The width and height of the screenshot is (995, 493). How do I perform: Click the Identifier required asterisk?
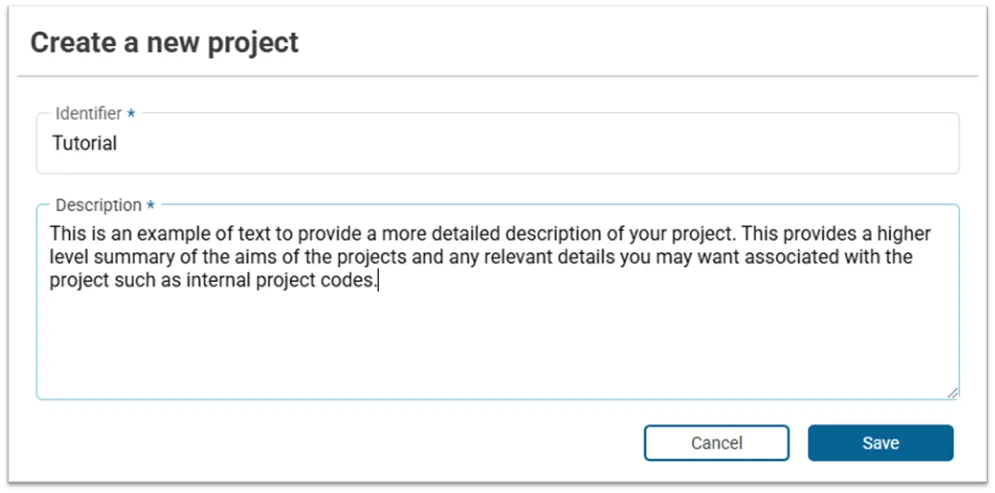[x=131, y=115]
